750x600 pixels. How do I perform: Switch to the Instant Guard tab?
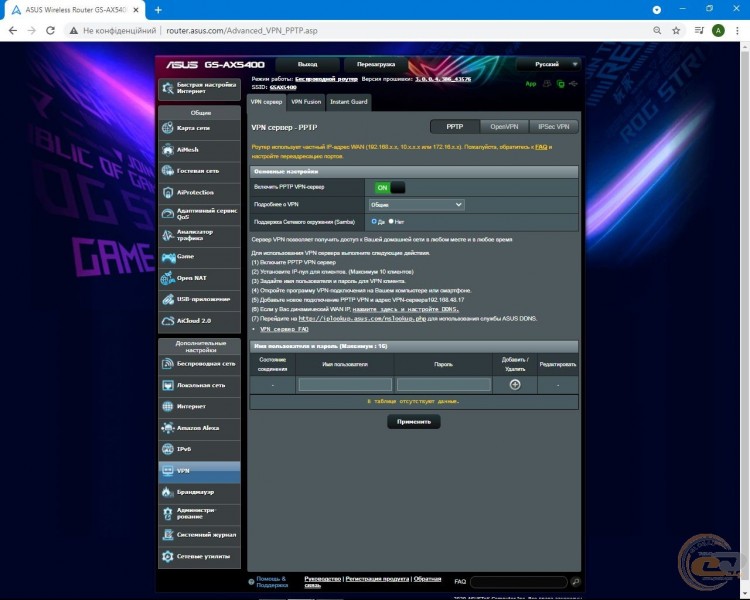[x=349, y=102]
